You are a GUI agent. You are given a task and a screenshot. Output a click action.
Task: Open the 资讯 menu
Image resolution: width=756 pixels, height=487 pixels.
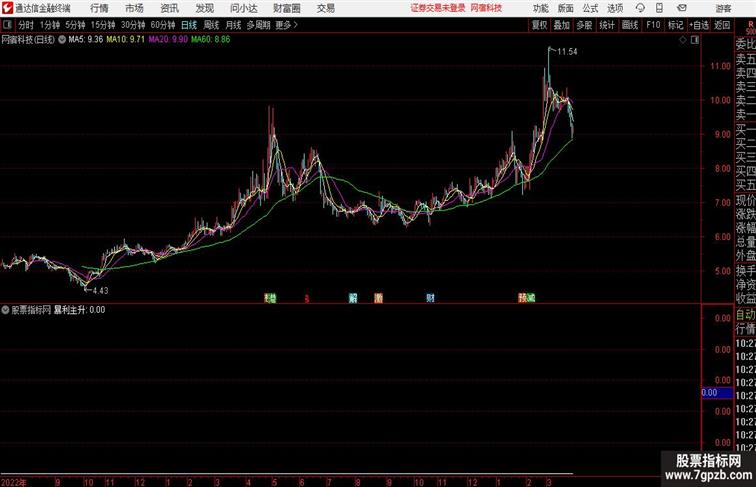pyautogui.click(x=169, y=8)
